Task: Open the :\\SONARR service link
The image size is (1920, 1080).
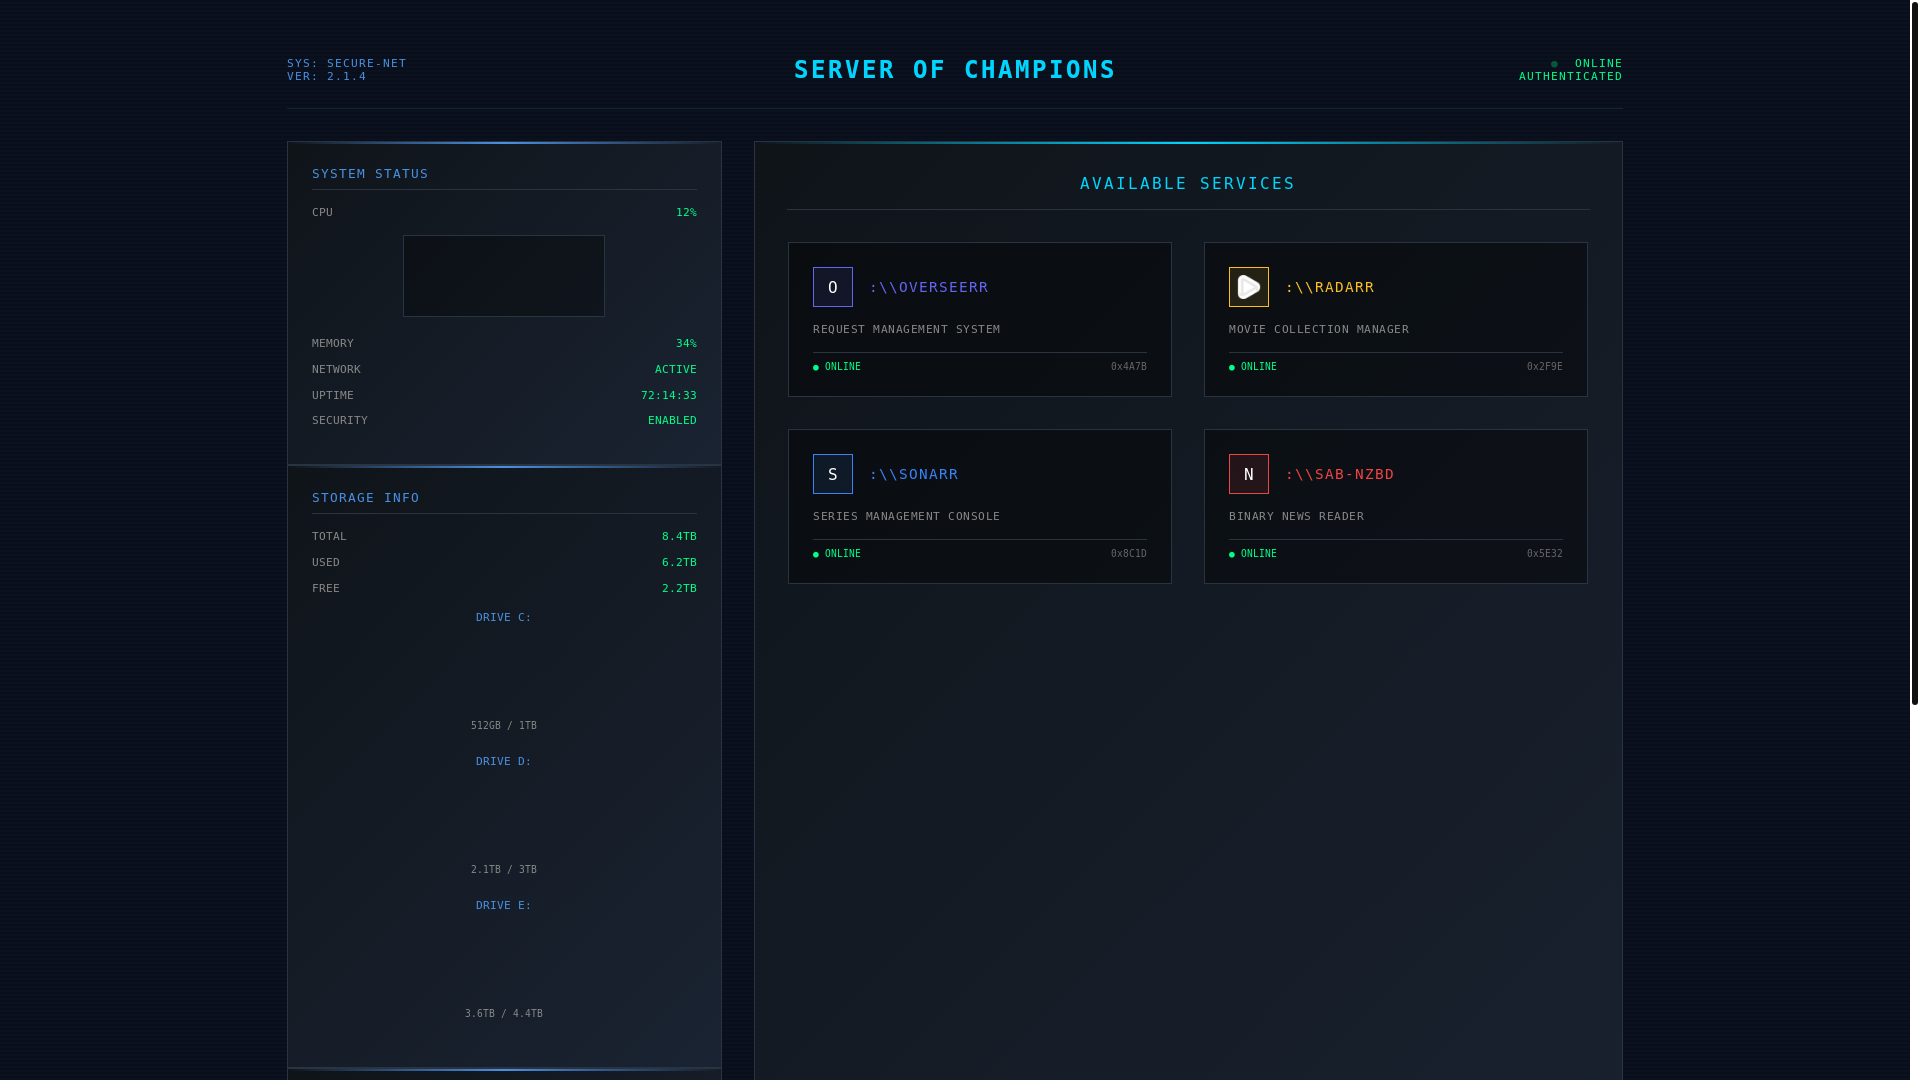Action: [x=913, y=474]
